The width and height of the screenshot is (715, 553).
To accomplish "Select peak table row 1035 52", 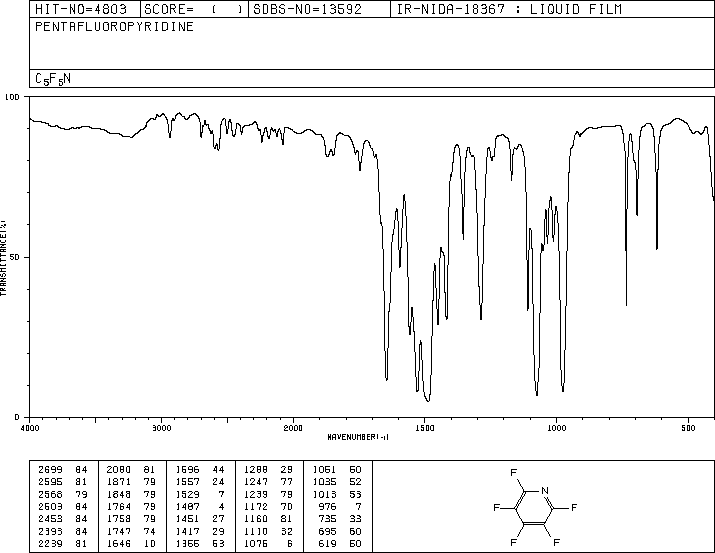I will (337, 481).
